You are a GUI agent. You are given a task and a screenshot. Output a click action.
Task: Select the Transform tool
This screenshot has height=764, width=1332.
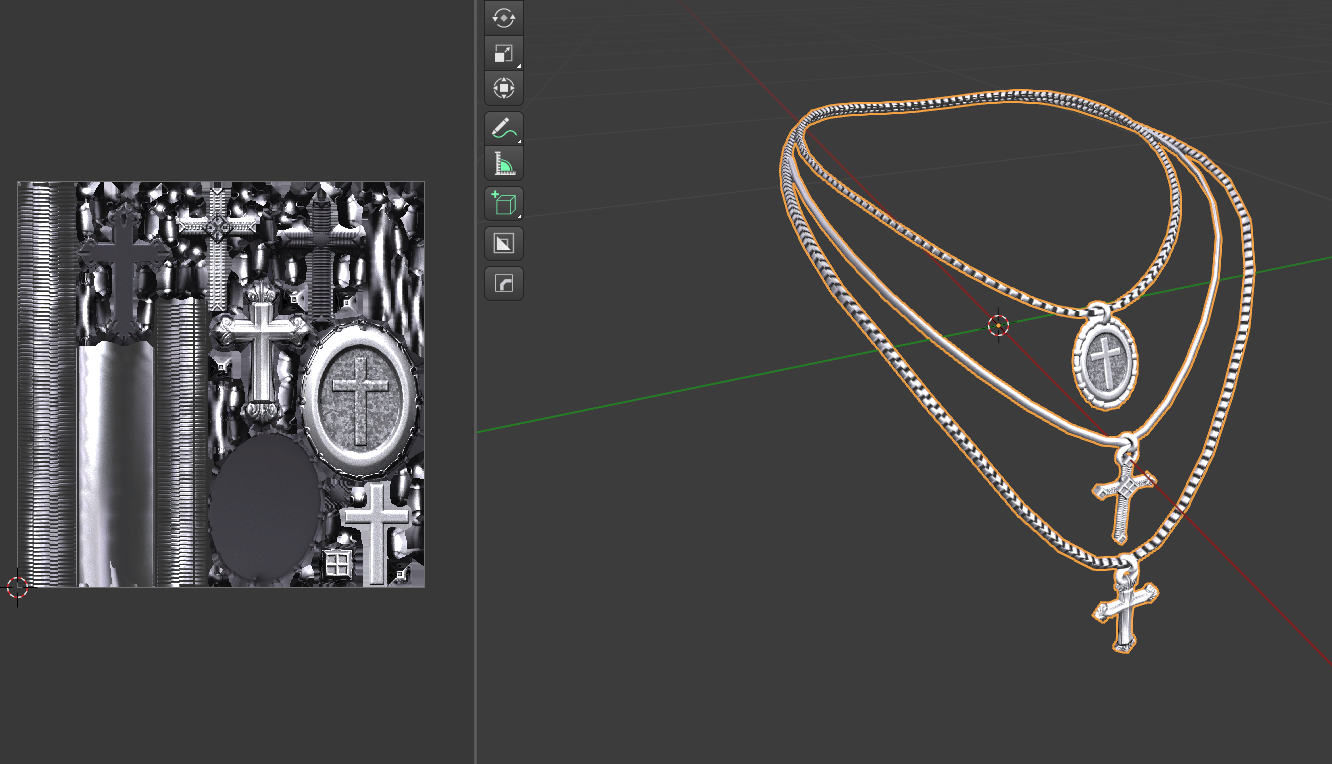pyautogui.click(x=504, y=88)
